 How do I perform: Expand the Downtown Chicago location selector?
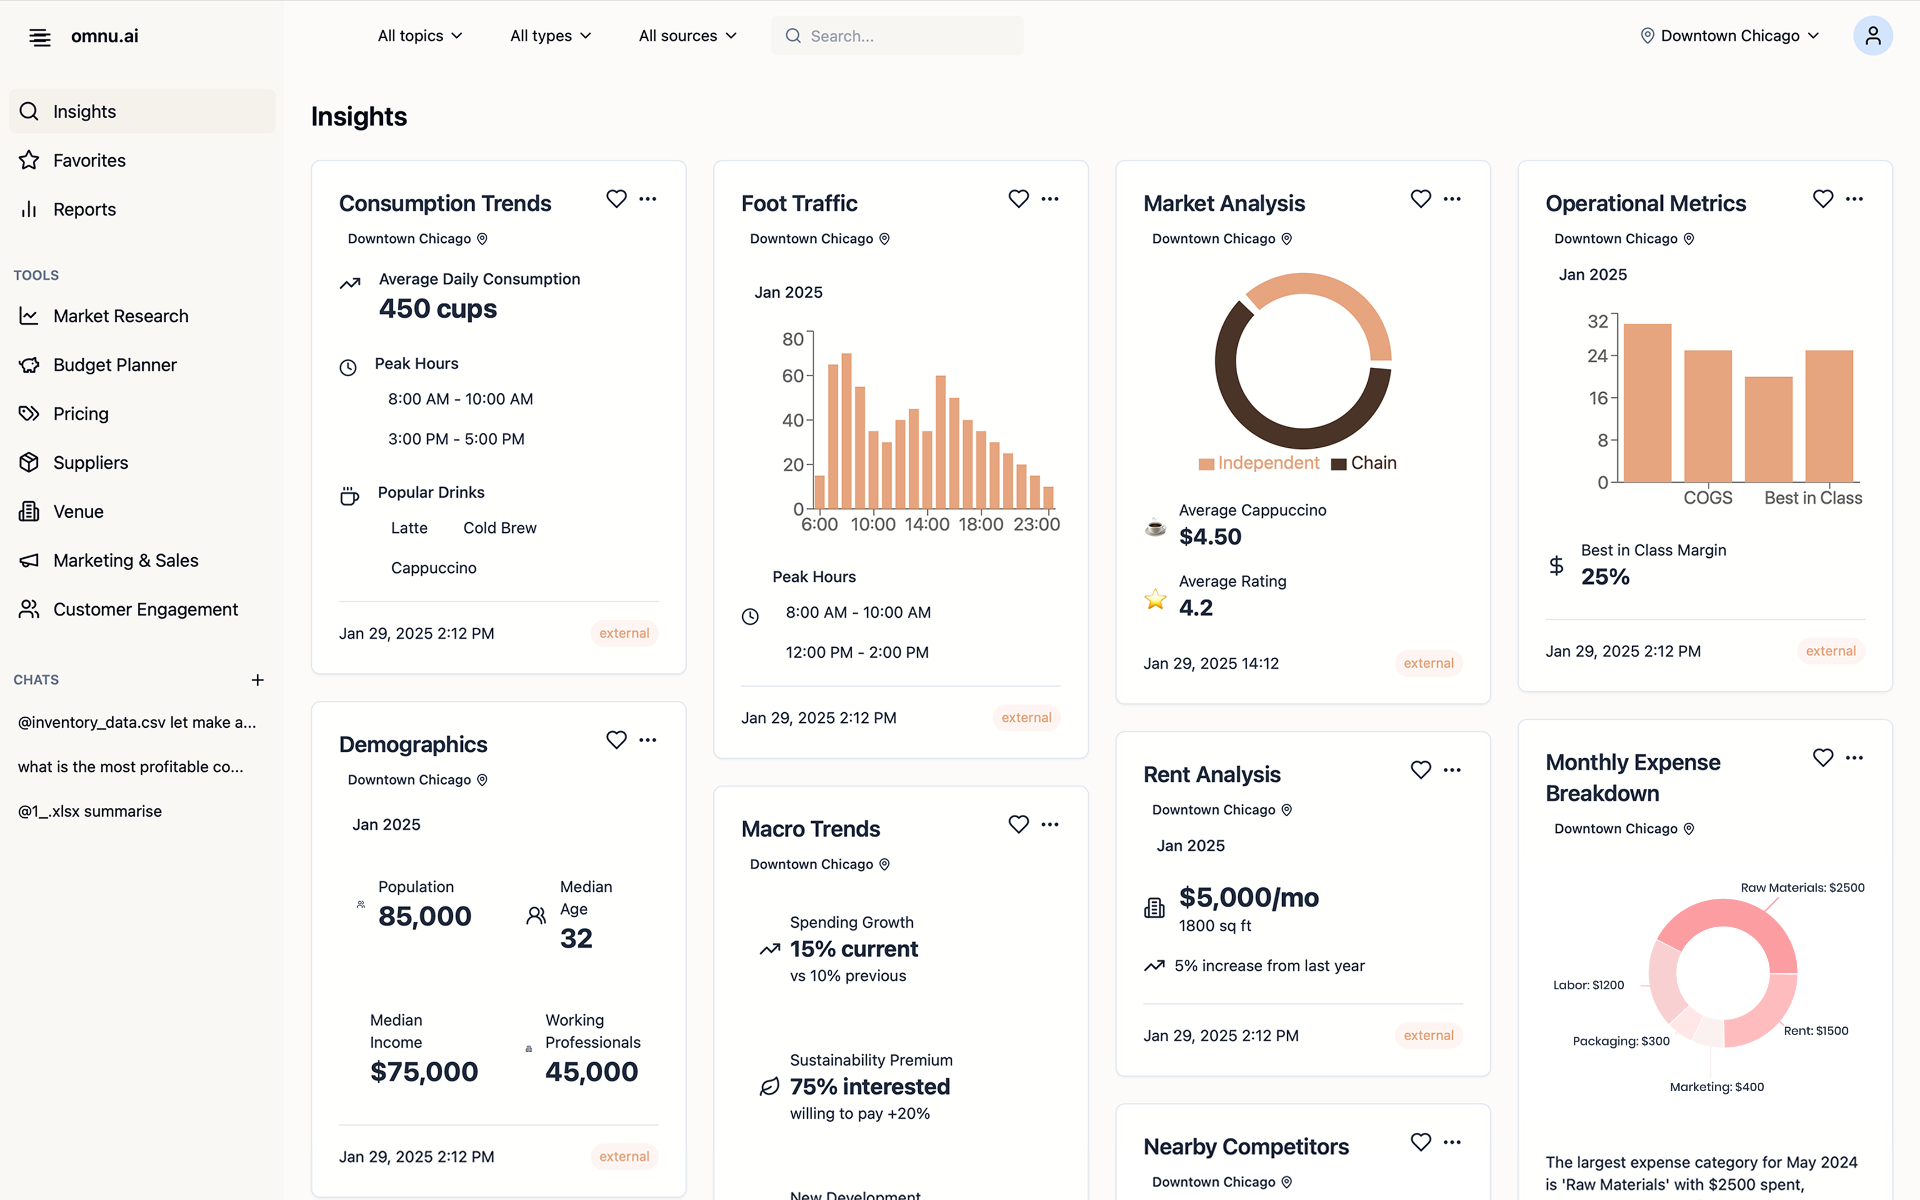tap(1729, 35)
